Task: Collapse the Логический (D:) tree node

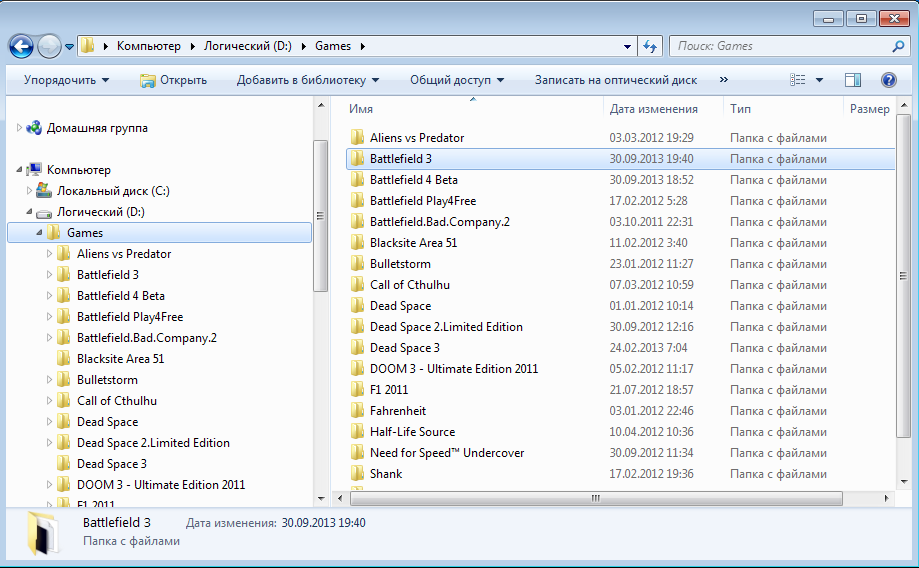Action: (x=29, y=212)
